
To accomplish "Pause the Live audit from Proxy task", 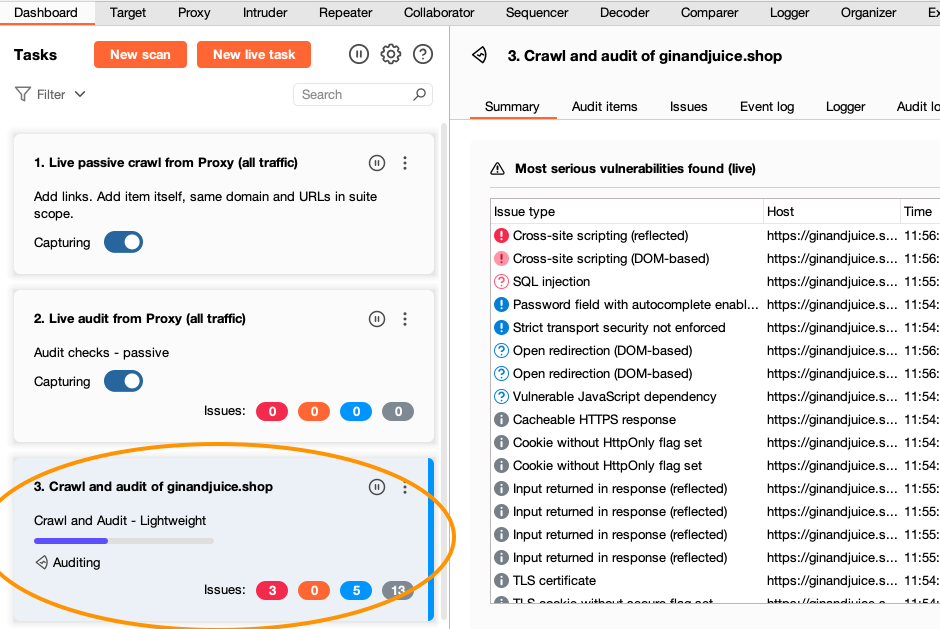I will pos(376,319).
